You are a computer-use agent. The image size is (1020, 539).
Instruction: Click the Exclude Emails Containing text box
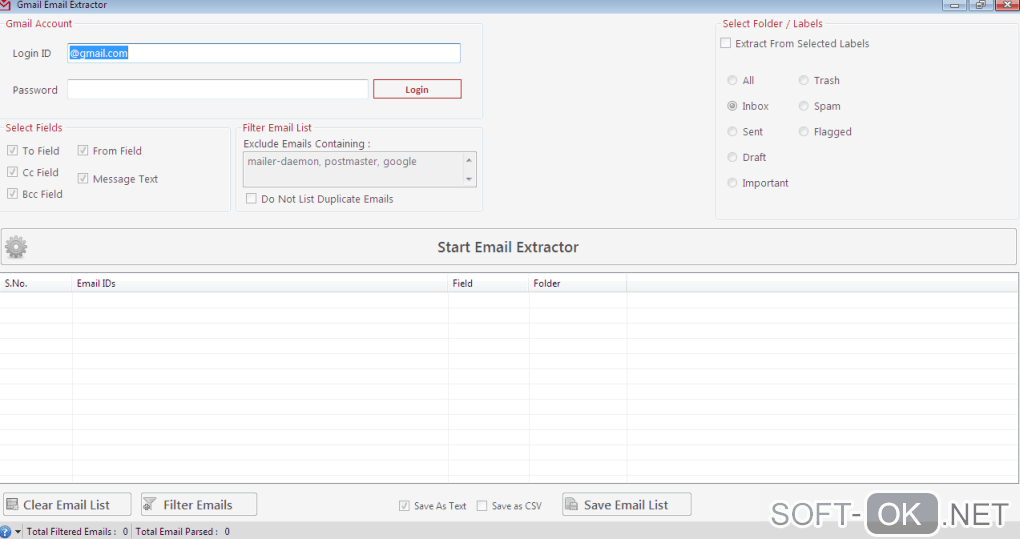354,169
